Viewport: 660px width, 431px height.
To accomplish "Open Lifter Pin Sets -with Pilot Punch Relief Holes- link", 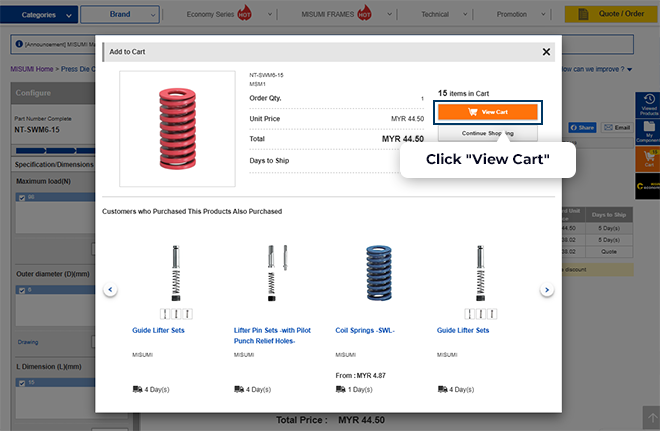I will click(272, 335).
